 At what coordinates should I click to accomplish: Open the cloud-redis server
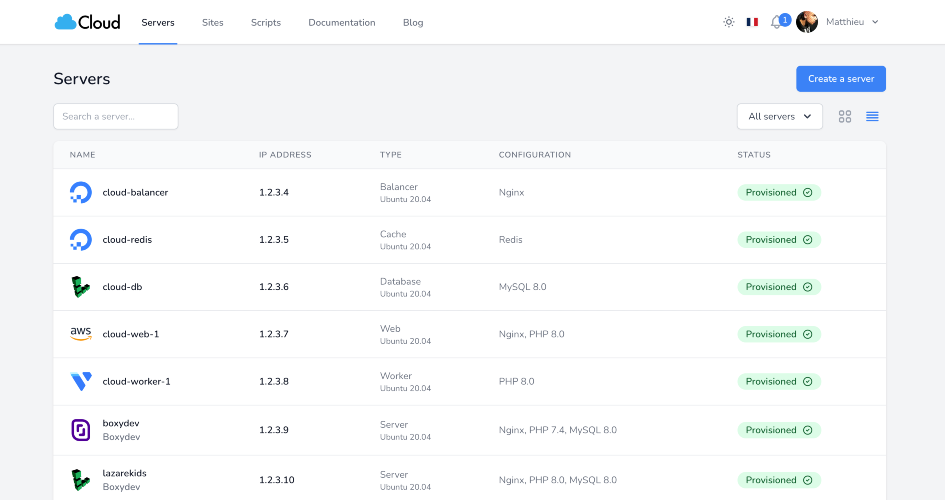pyautogui.click(x=127, y=240)
